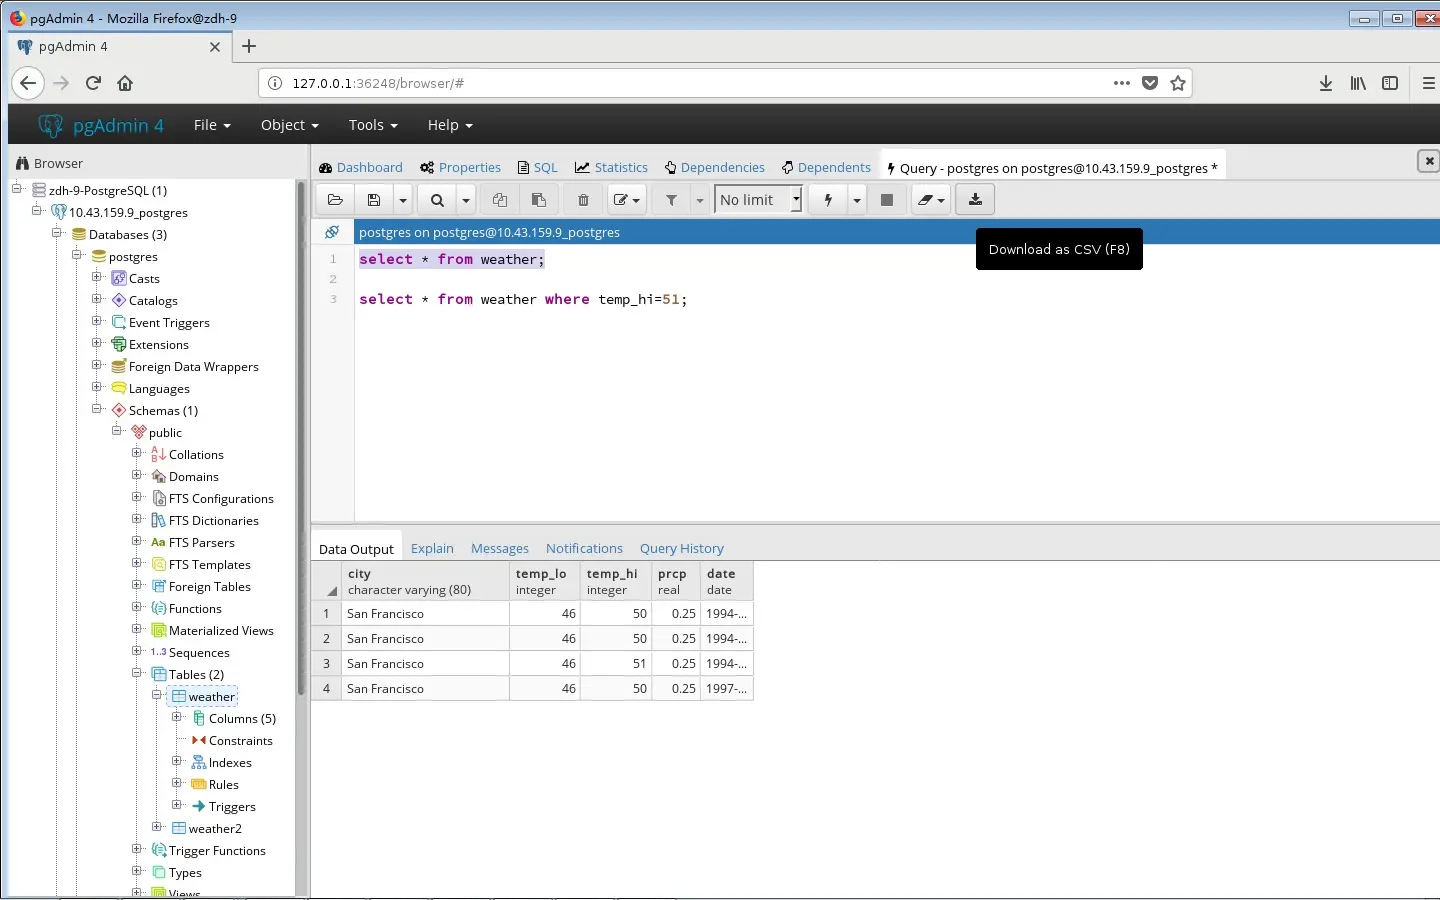The image size is (1440, 900).
Task: Switch to the SQL tab
Action: (538, 168)
